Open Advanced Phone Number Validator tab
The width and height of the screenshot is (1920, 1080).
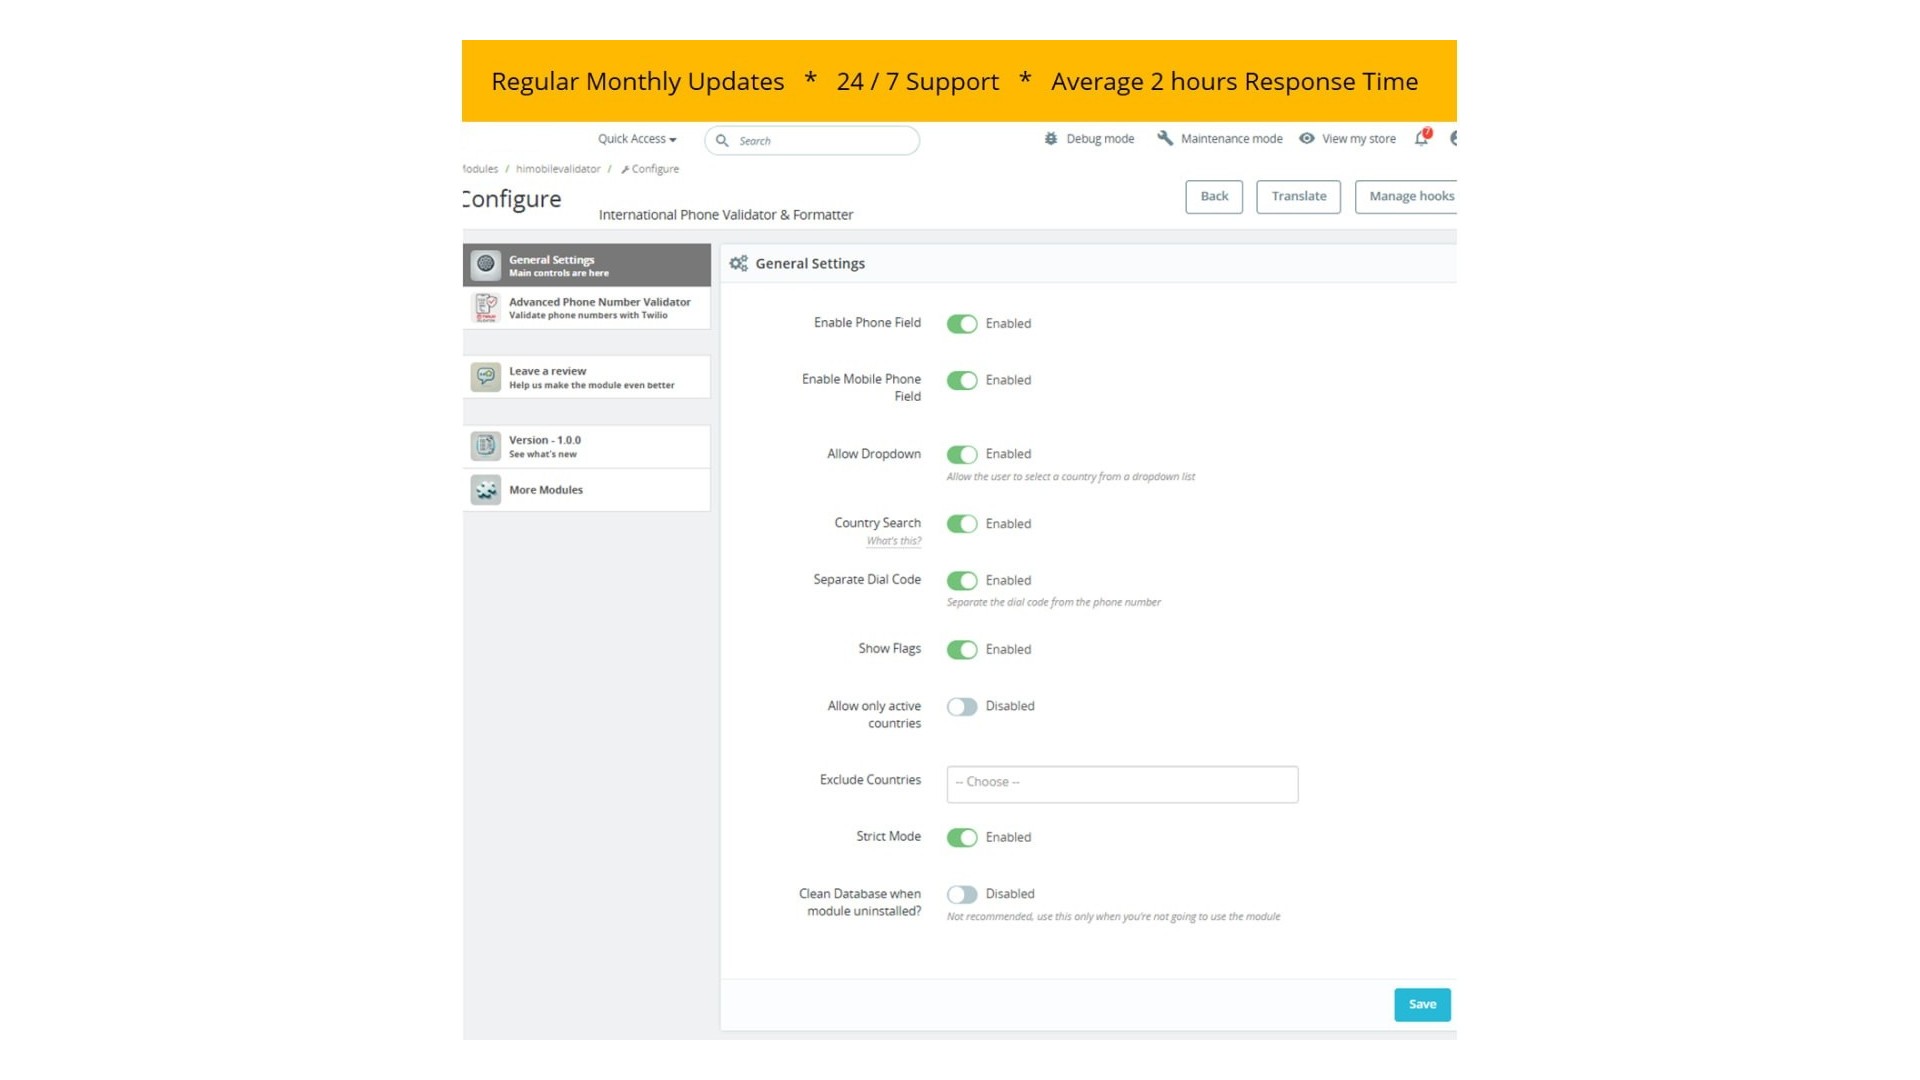click(x=599, y=308)
